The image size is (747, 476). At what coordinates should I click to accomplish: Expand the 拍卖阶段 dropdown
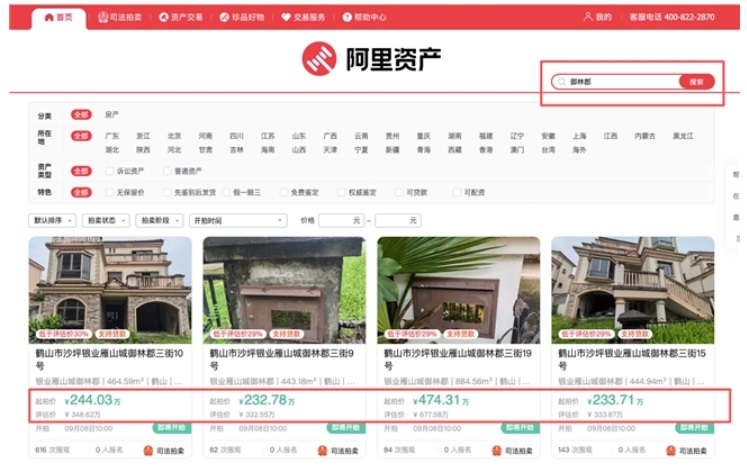coord(160,221)
